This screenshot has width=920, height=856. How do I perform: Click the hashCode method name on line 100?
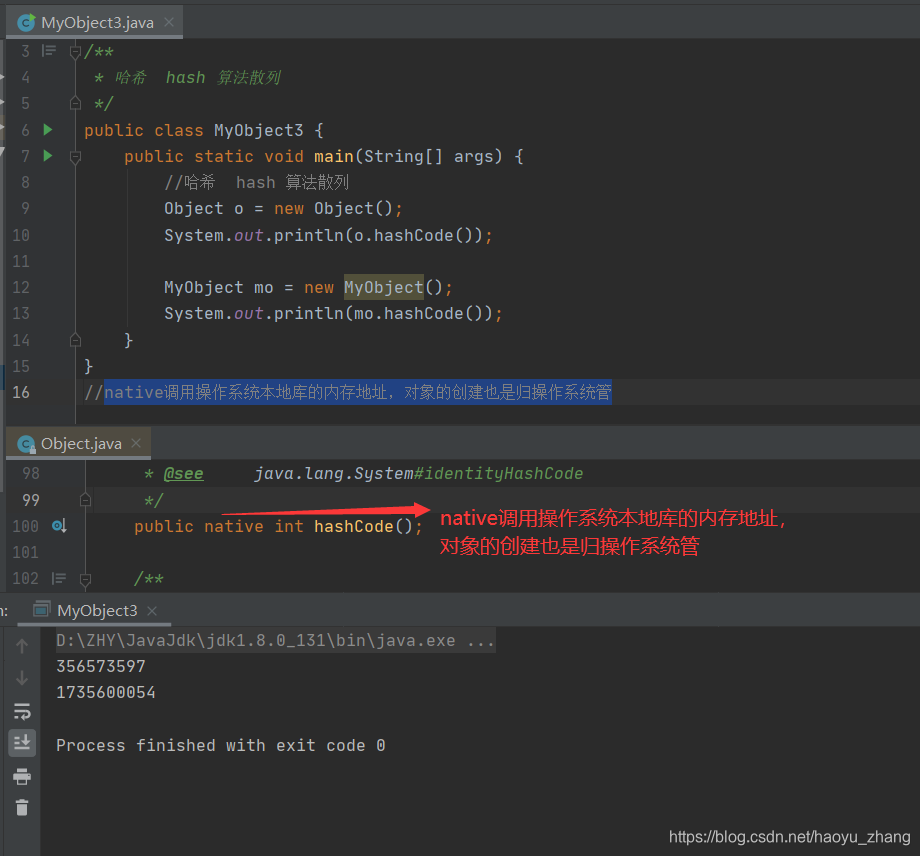tap(353, 526)
